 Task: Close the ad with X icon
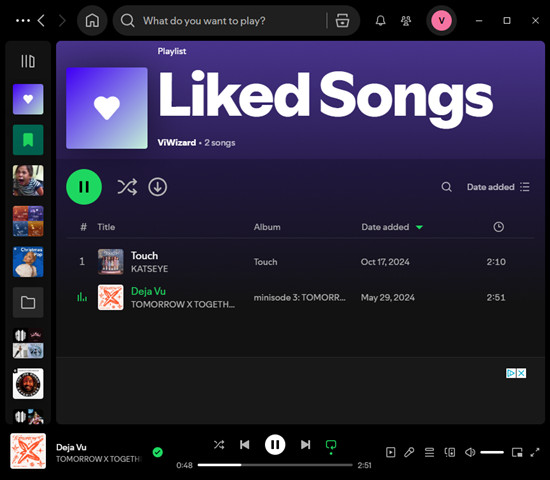tap(521, 373)
